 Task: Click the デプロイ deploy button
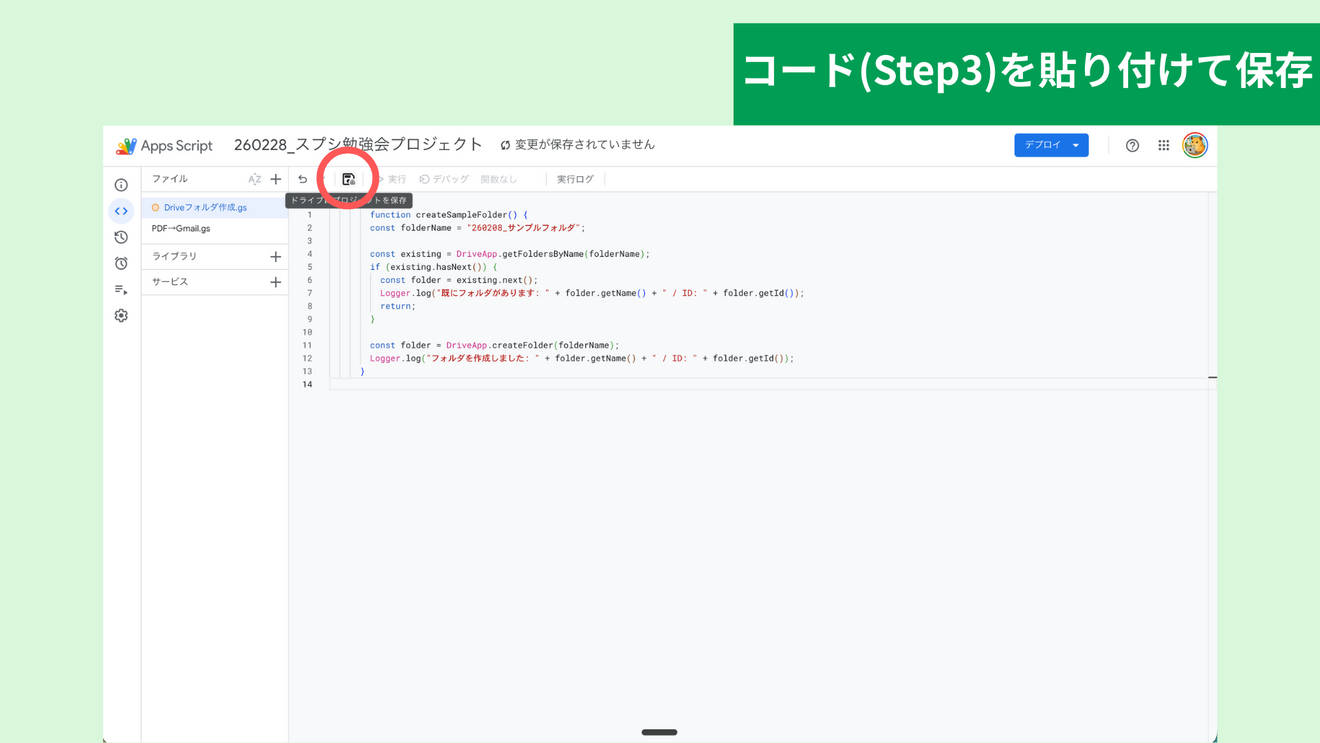[1042, 145]
